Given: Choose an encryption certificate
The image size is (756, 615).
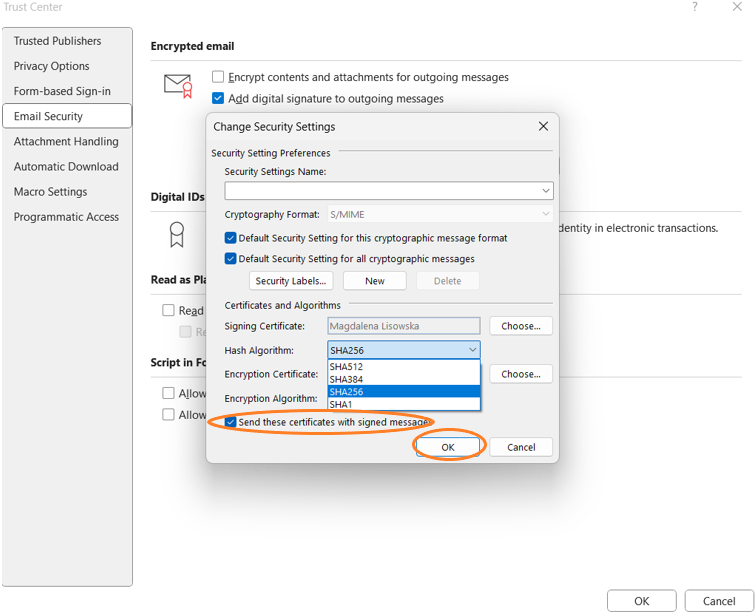Looking at the screenshot, I should [521, 374].
